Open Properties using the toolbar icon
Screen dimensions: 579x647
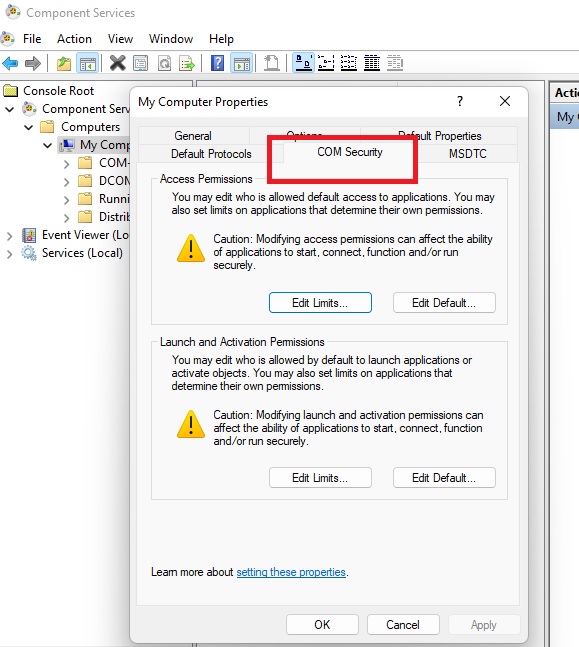(141, 64)
